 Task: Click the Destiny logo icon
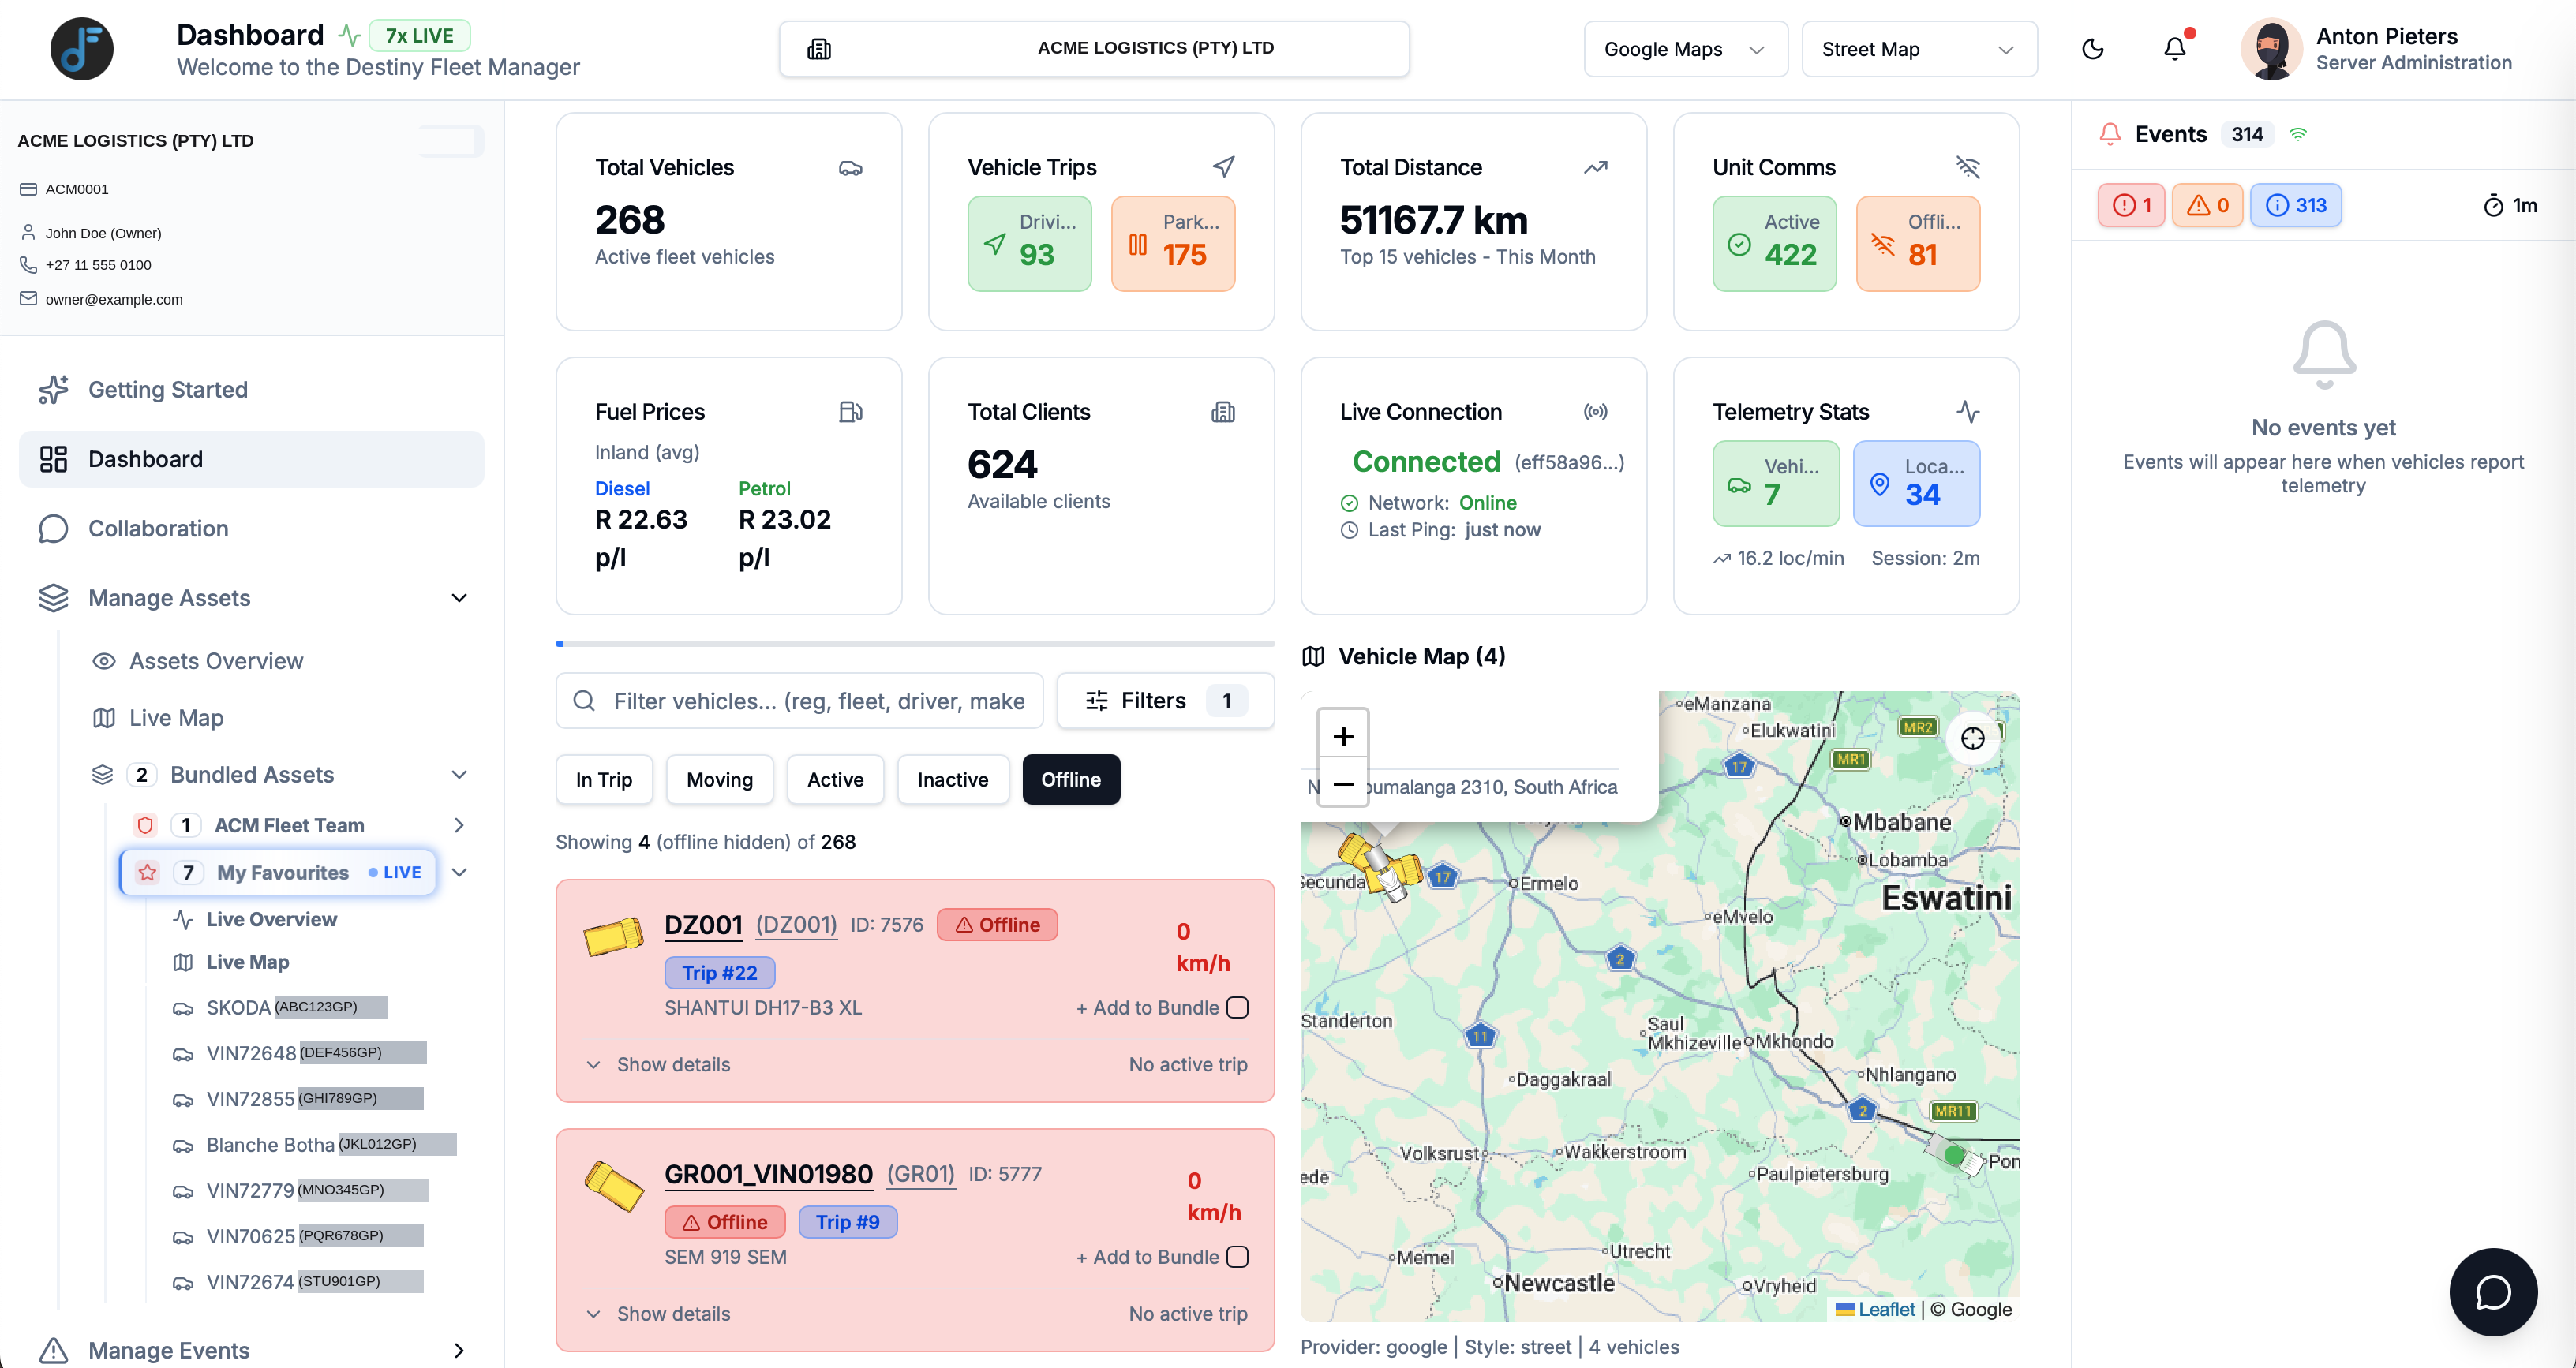pyautogui.click(x=82, y=49)
